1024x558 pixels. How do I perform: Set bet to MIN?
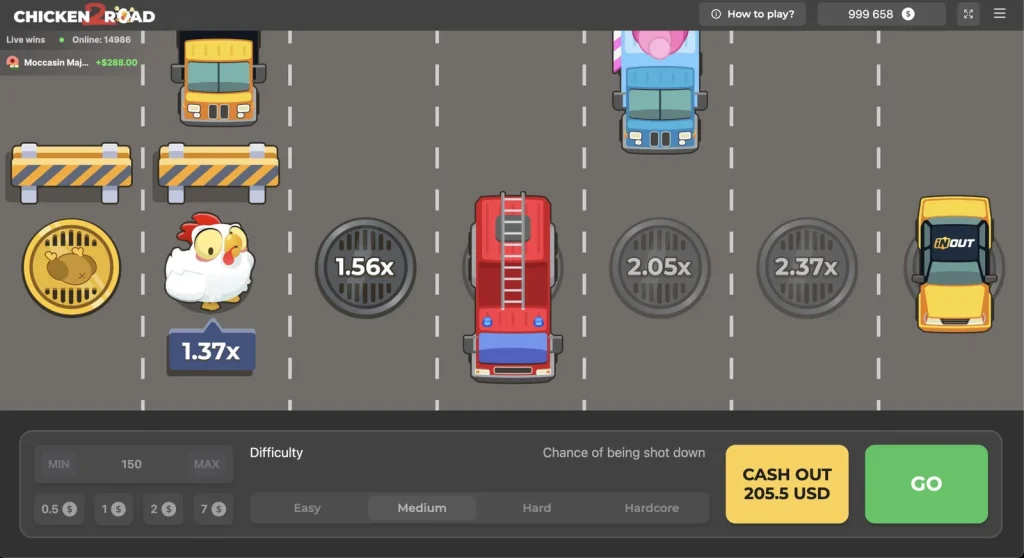pos(59,464)
